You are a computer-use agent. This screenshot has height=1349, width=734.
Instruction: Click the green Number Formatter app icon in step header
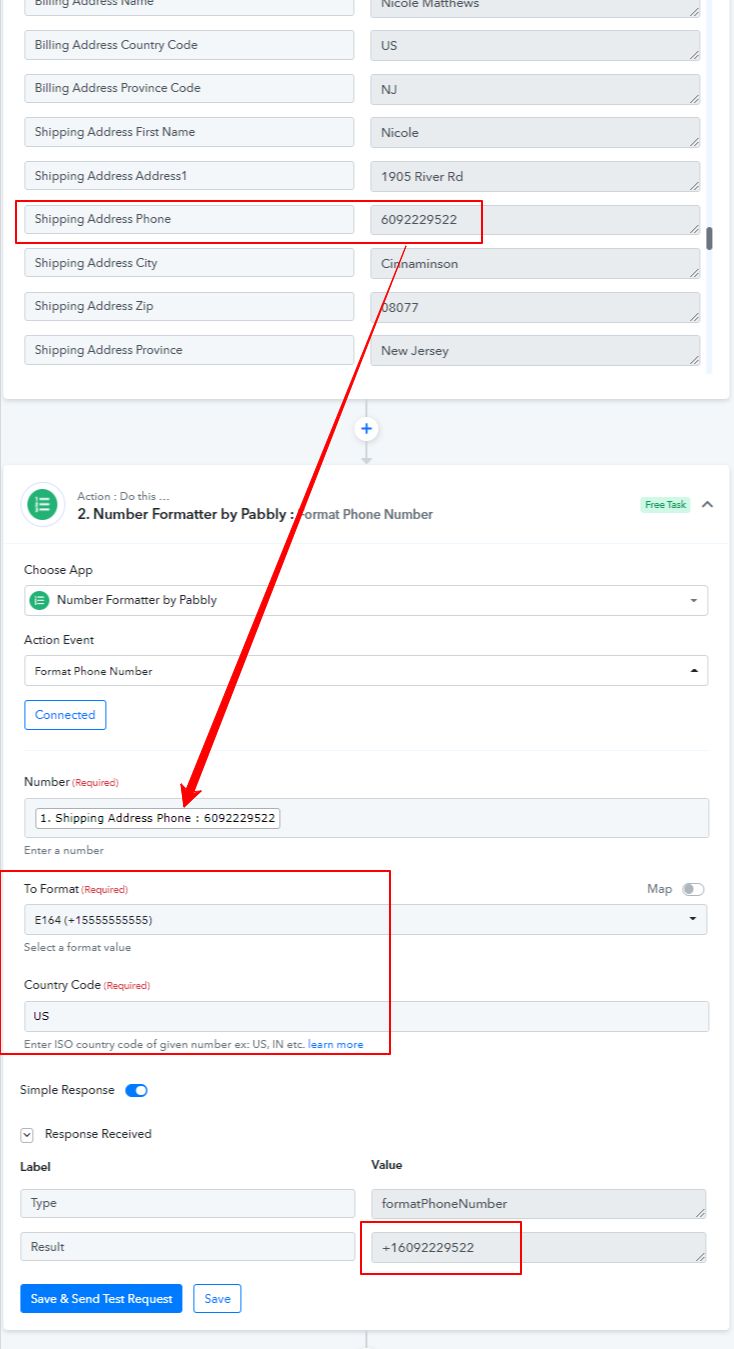tap(42, 505)
